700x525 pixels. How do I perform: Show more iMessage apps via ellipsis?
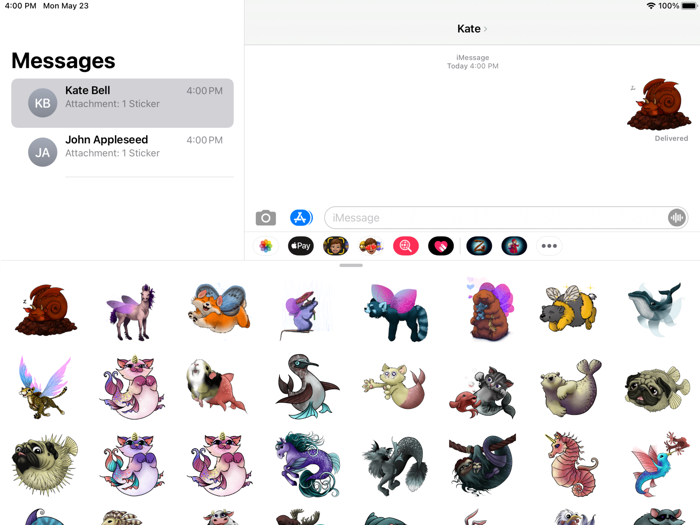coord(549,246)
